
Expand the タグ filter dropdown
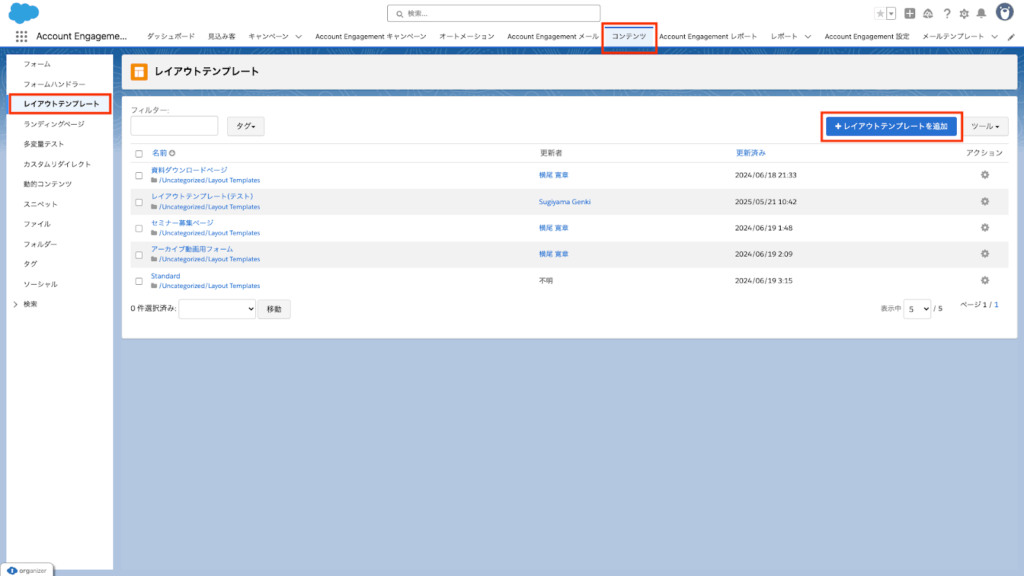[x=246, y=126]
